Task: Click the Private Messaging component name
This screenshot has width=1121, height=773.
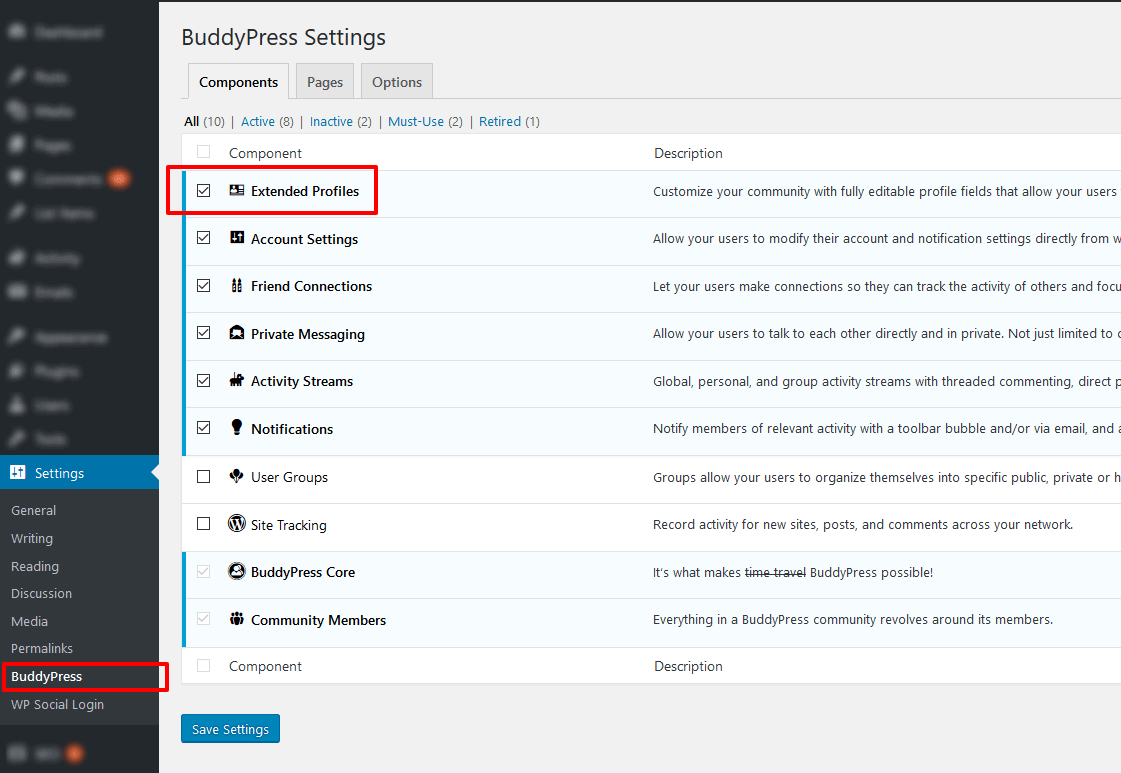Action: [x=308, y=334]
